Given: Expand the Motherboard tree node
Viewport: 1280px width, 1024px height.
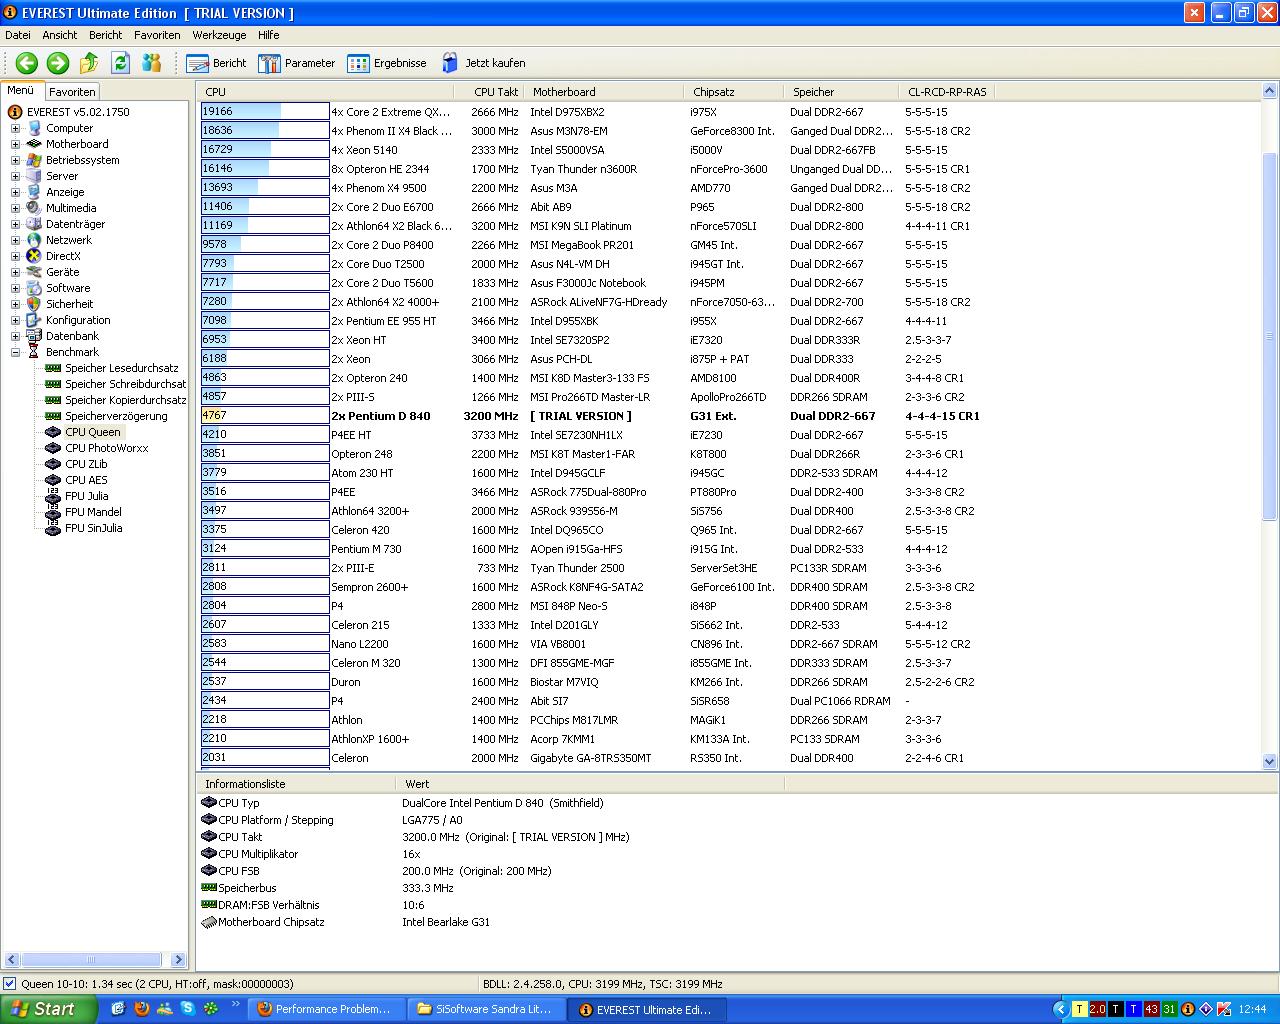Looking at the screenshot, I should (15, 144).
